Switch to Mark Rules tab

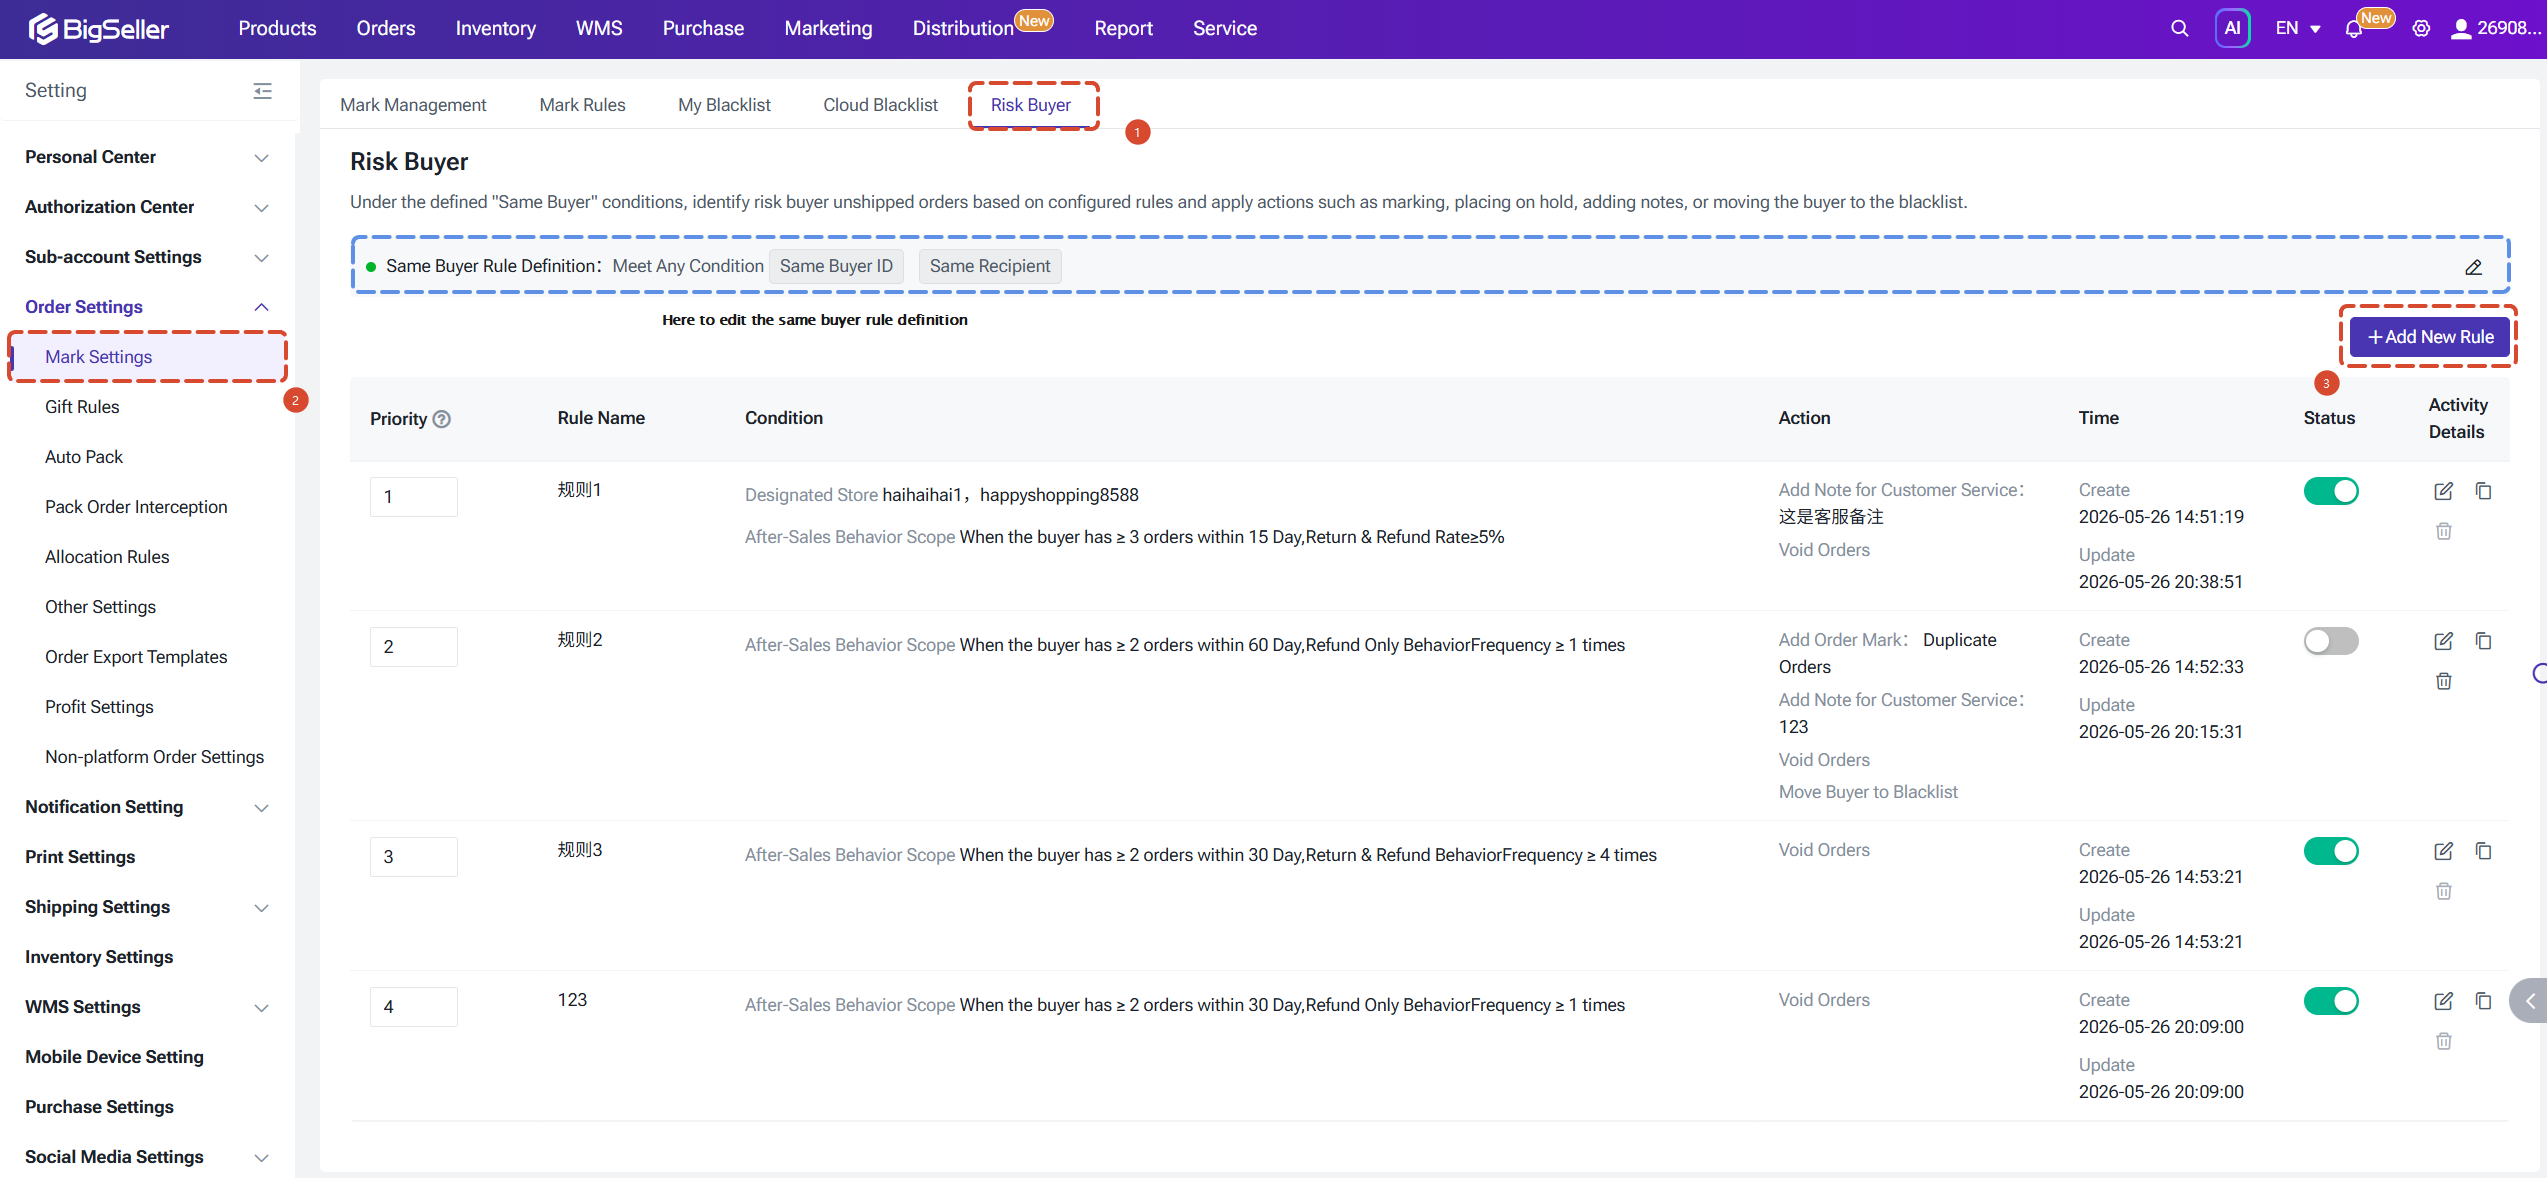[582, 105]
